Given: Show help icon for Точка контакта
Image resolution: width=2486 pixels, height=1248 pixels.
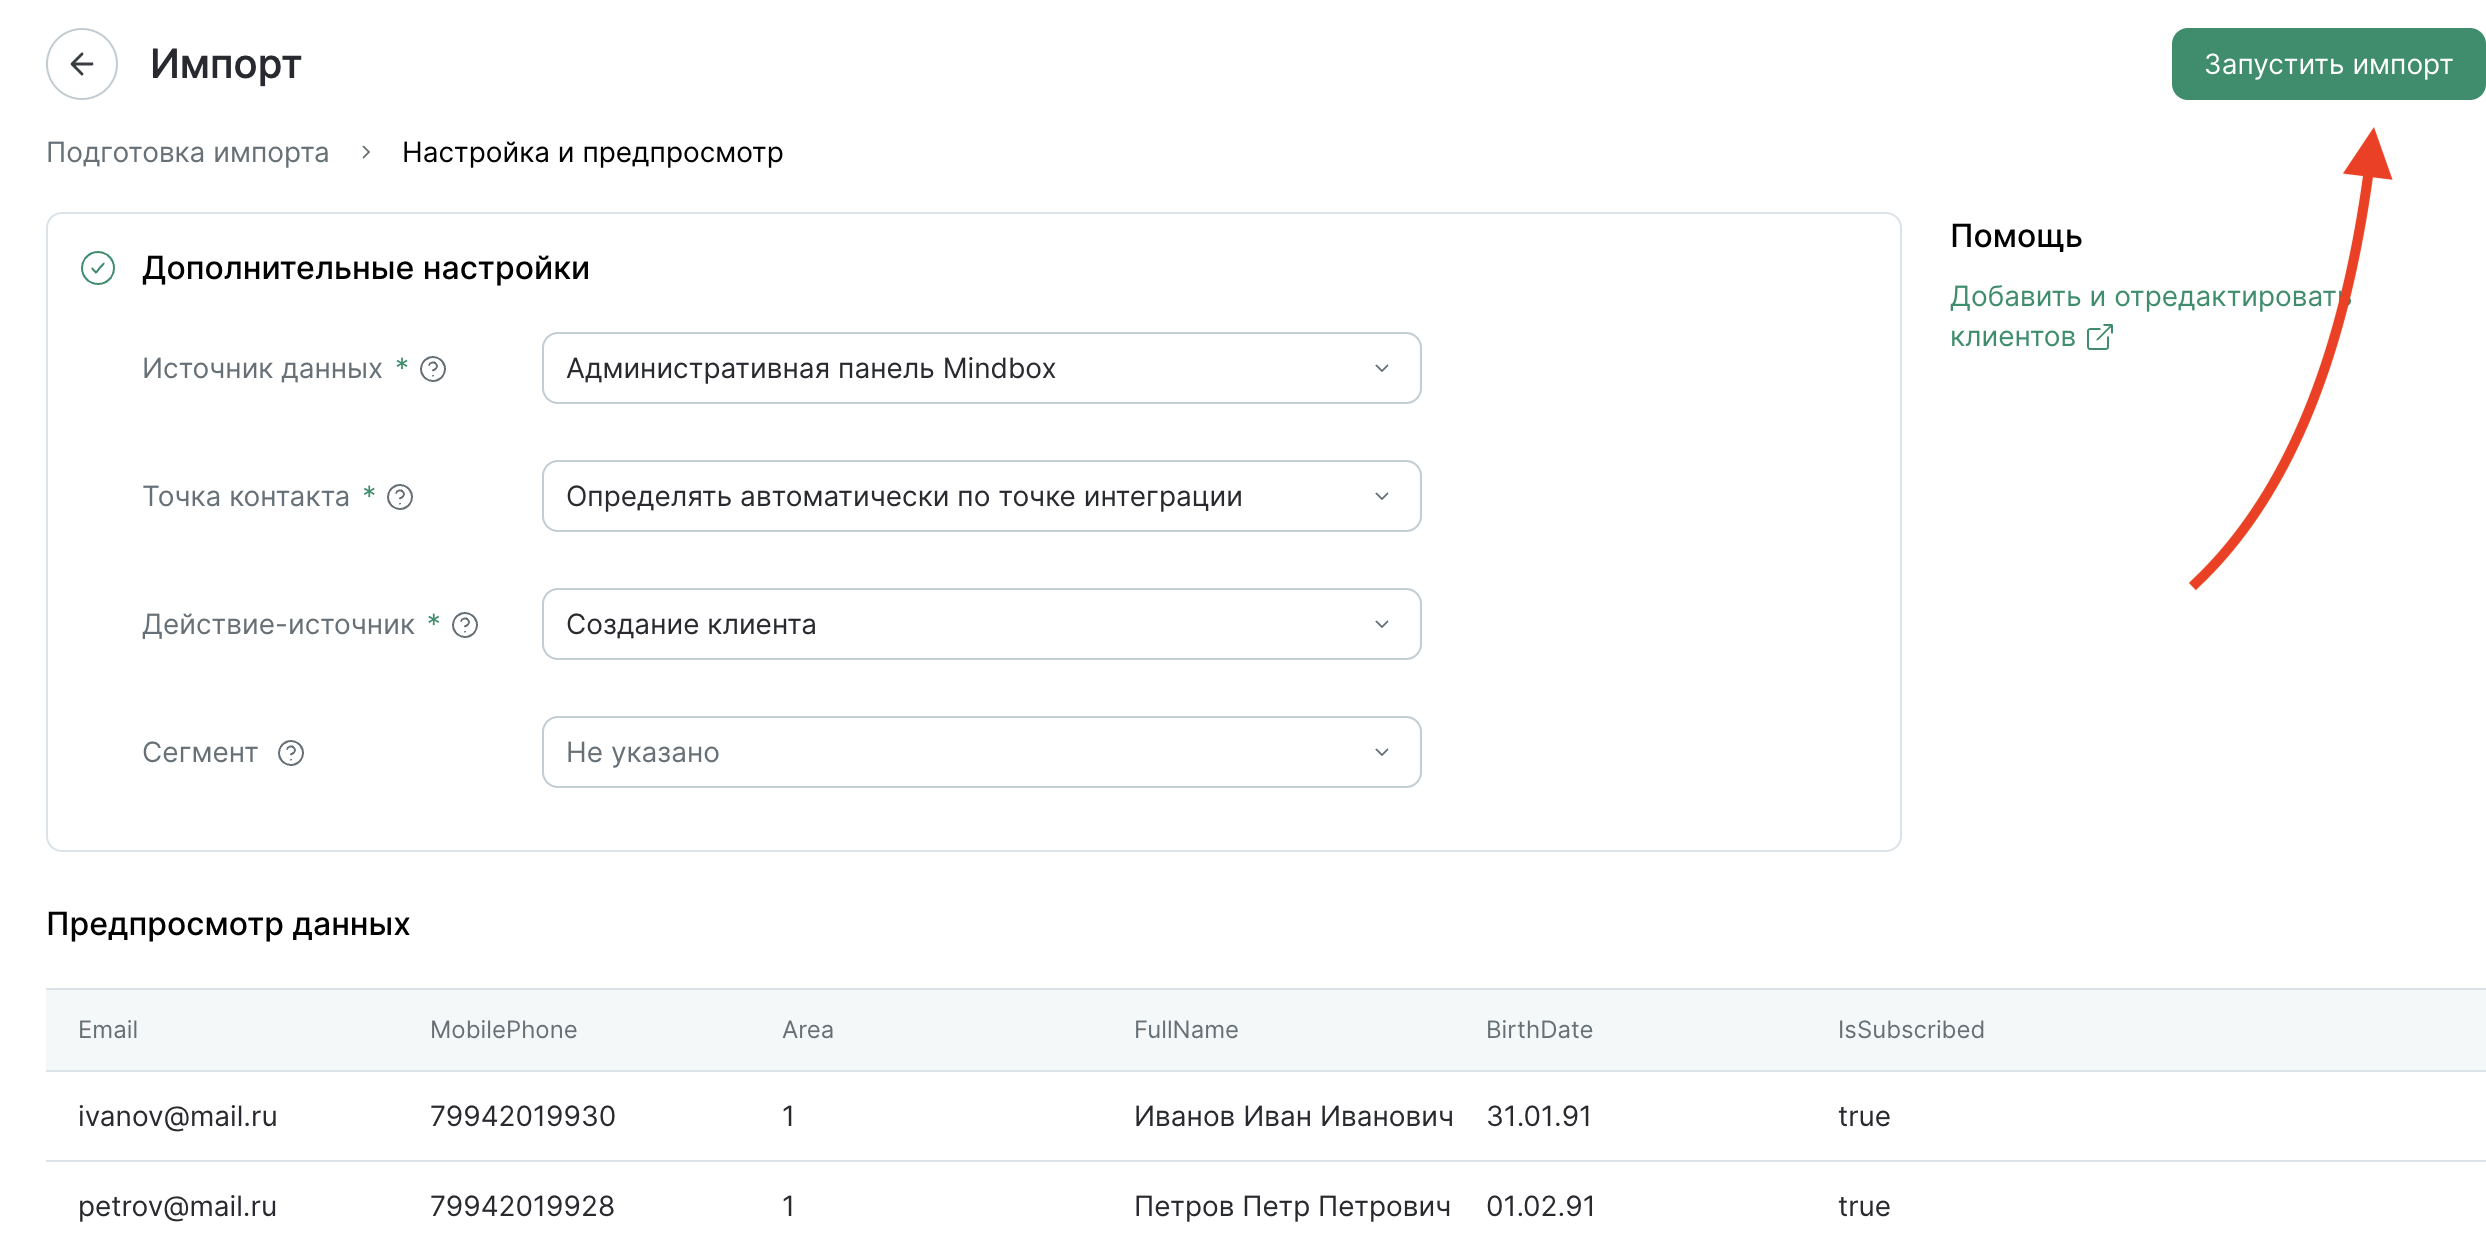Looking at the screenshot, I should (x=400, y=497).
